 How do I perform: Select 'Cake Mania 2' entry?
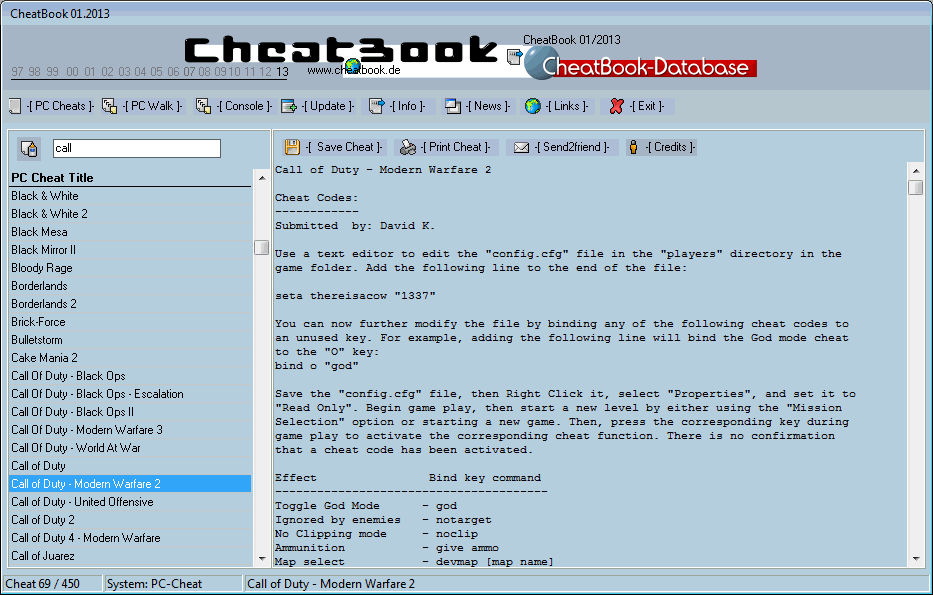click(130, 358)
